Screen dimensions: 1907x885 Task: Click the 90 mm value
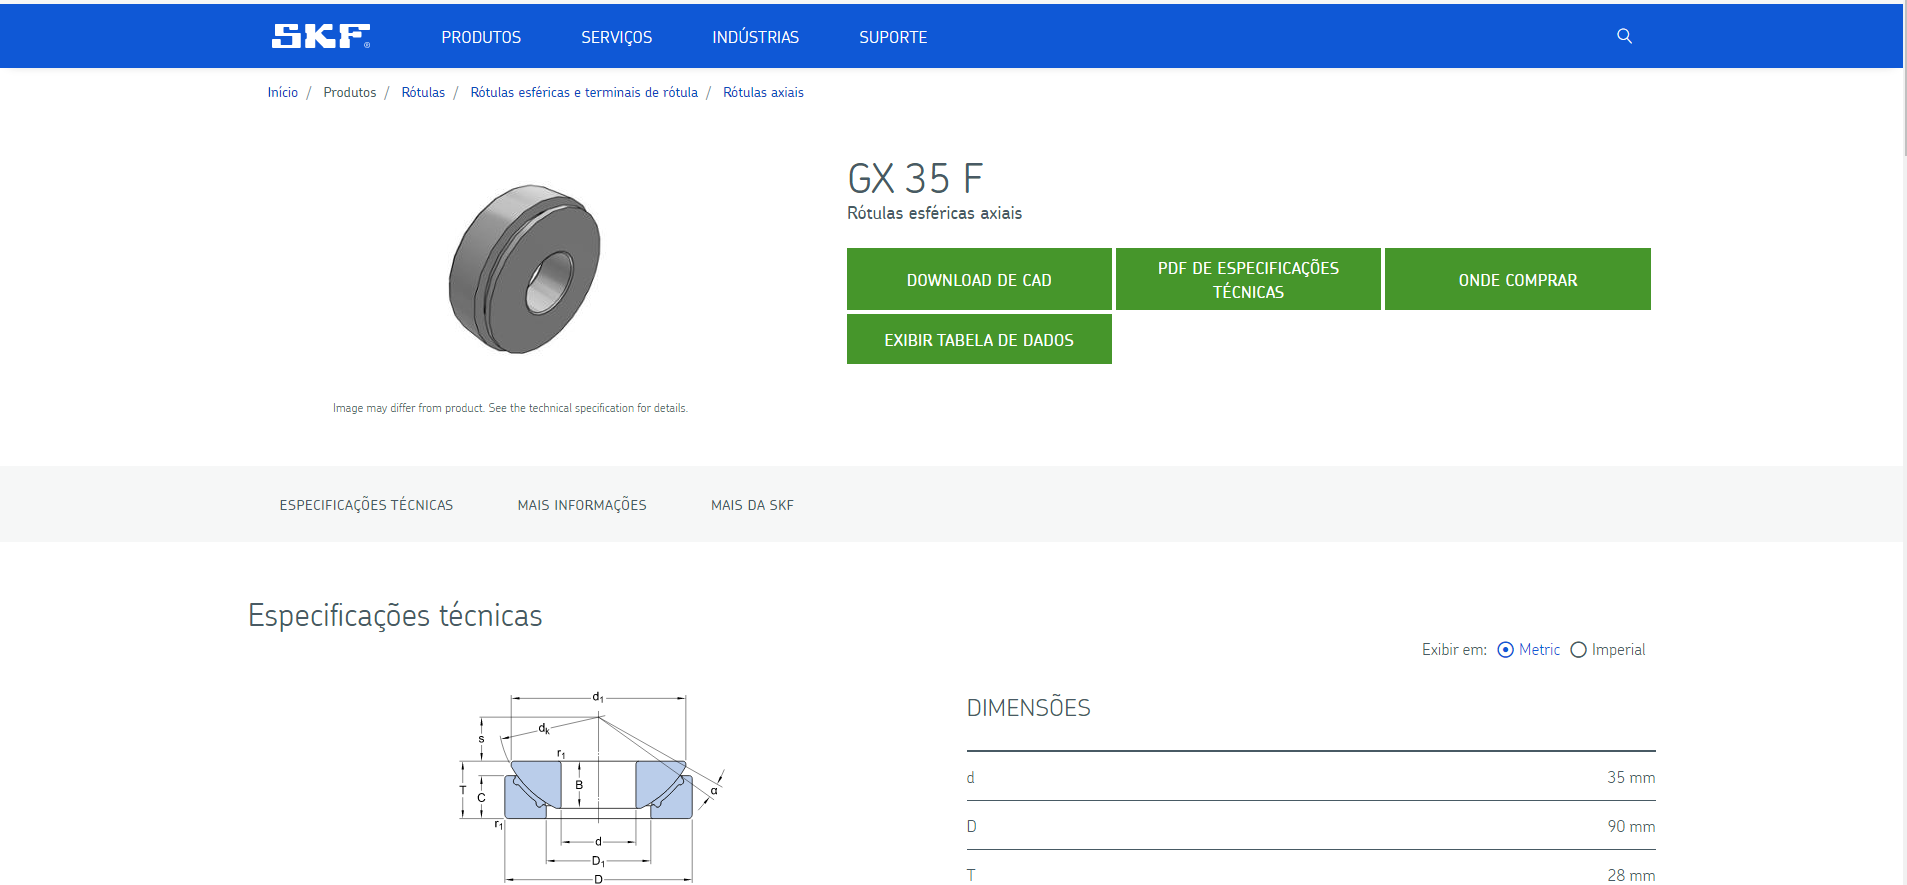[1631, 826]
